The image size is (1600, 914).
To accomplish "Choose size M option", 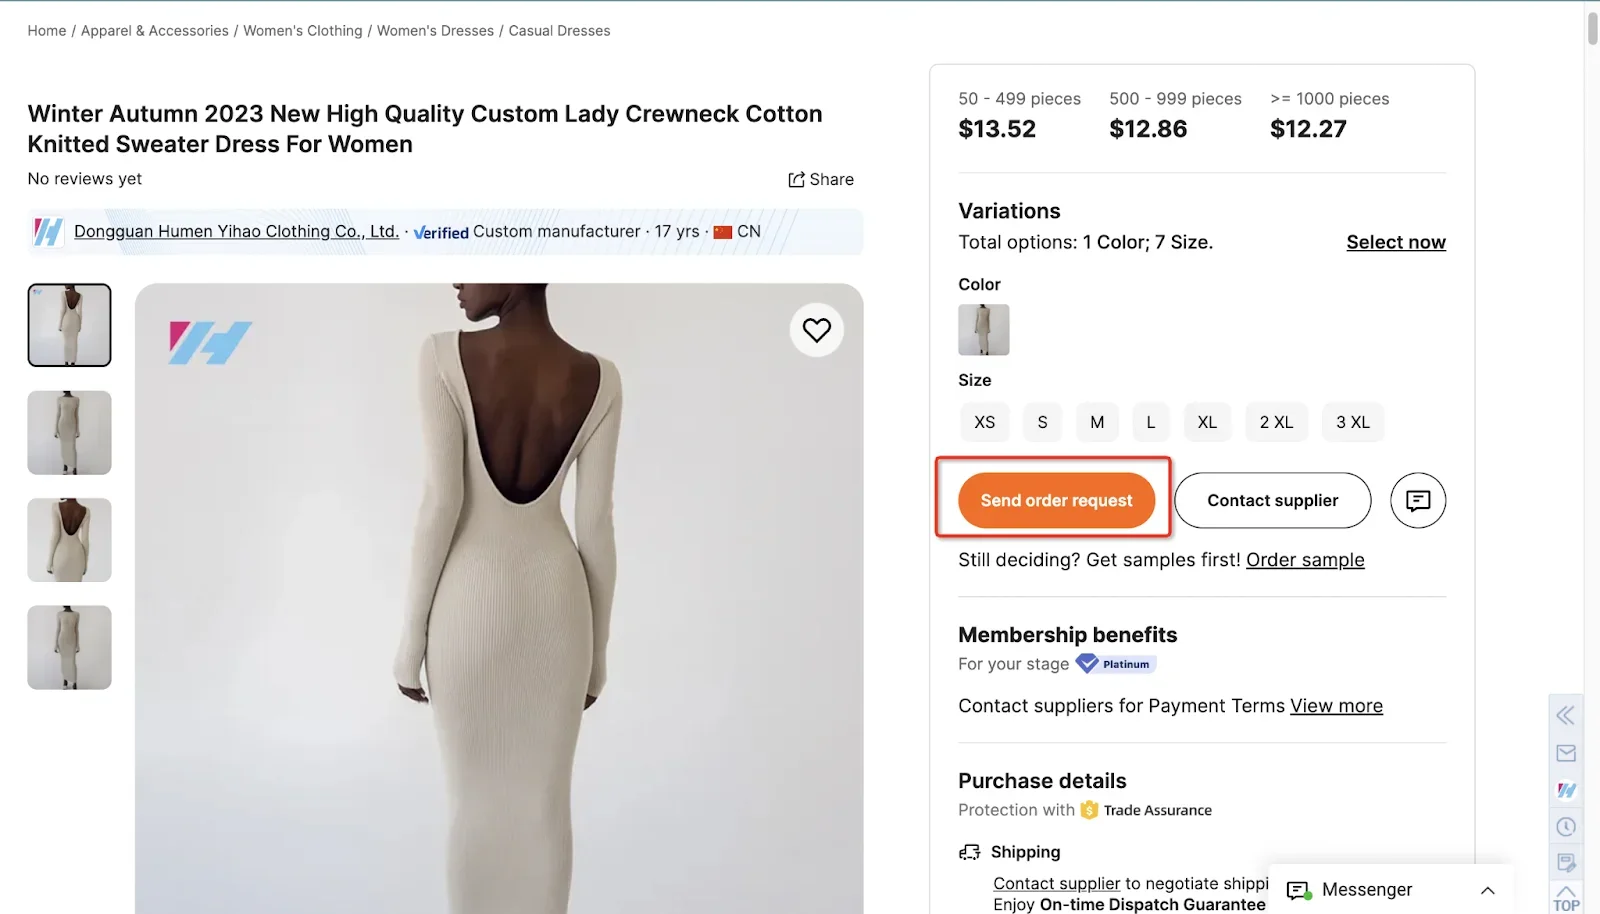I will pyautogui.click(x=1097, y=422).
